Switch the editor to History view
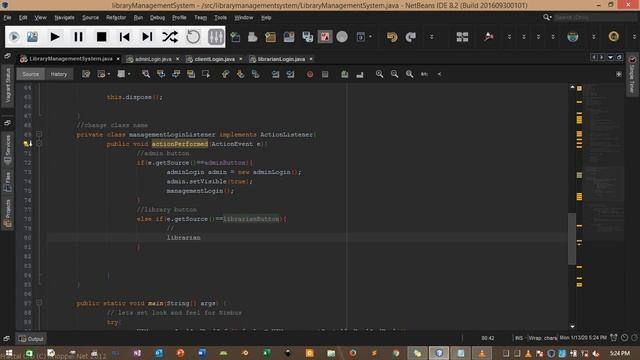Viewport: 640px width, 360px height. click(x=59, y=74)
